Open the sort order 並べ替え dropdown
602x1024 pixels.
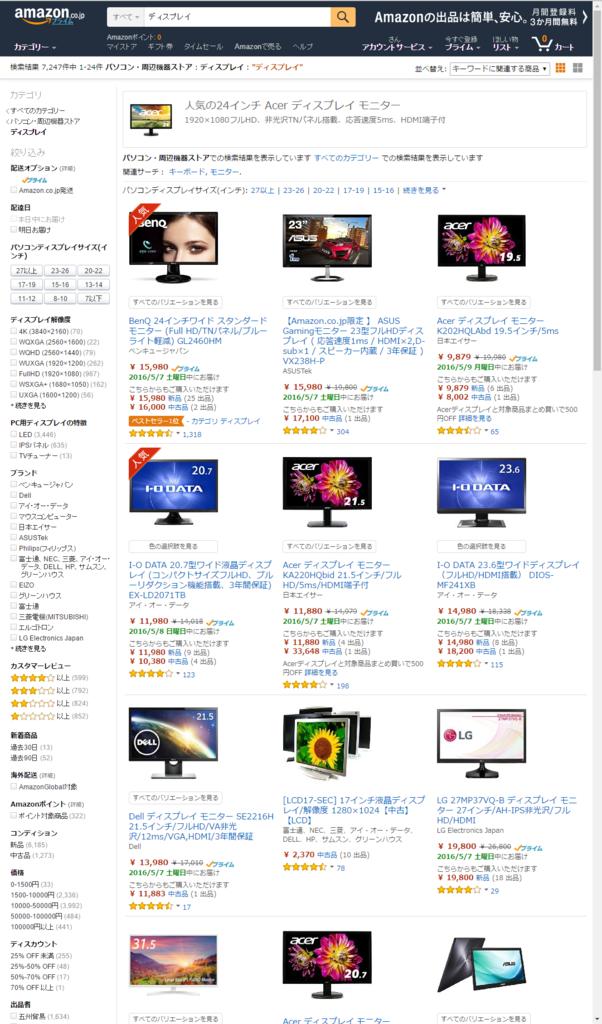pyautogui.click(x=499, y=69)
